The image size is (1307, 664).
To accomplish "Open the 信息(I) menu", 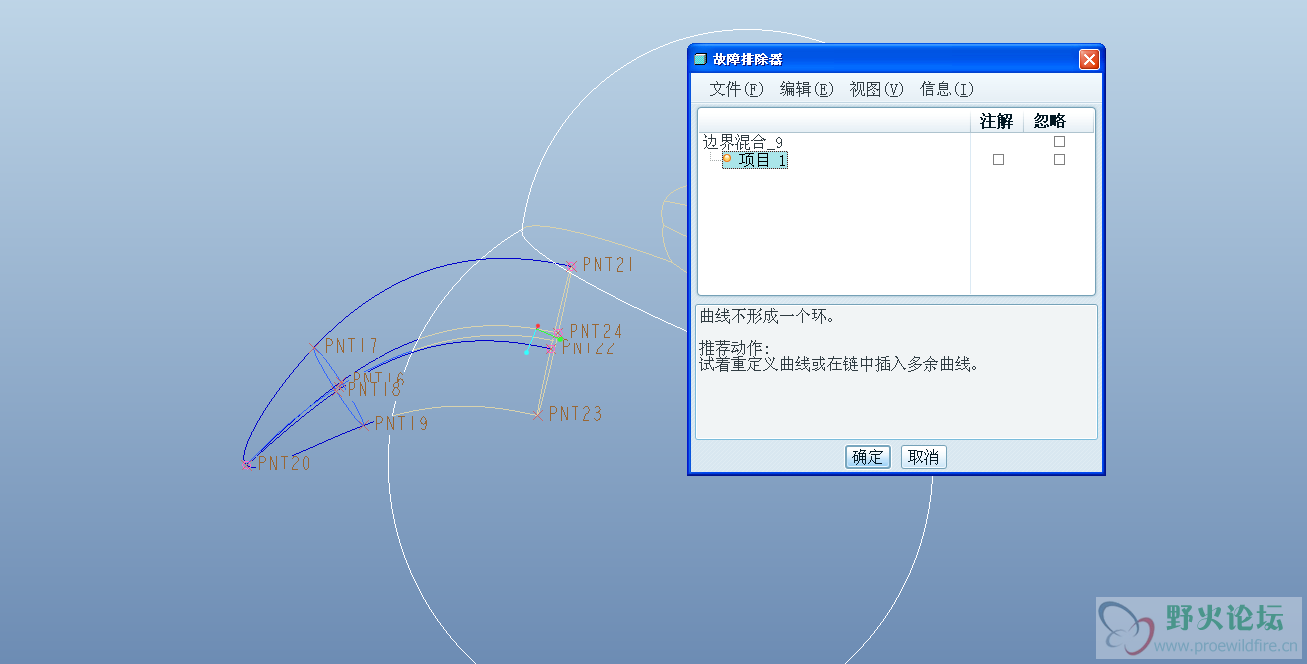I will tap(946, 89).
